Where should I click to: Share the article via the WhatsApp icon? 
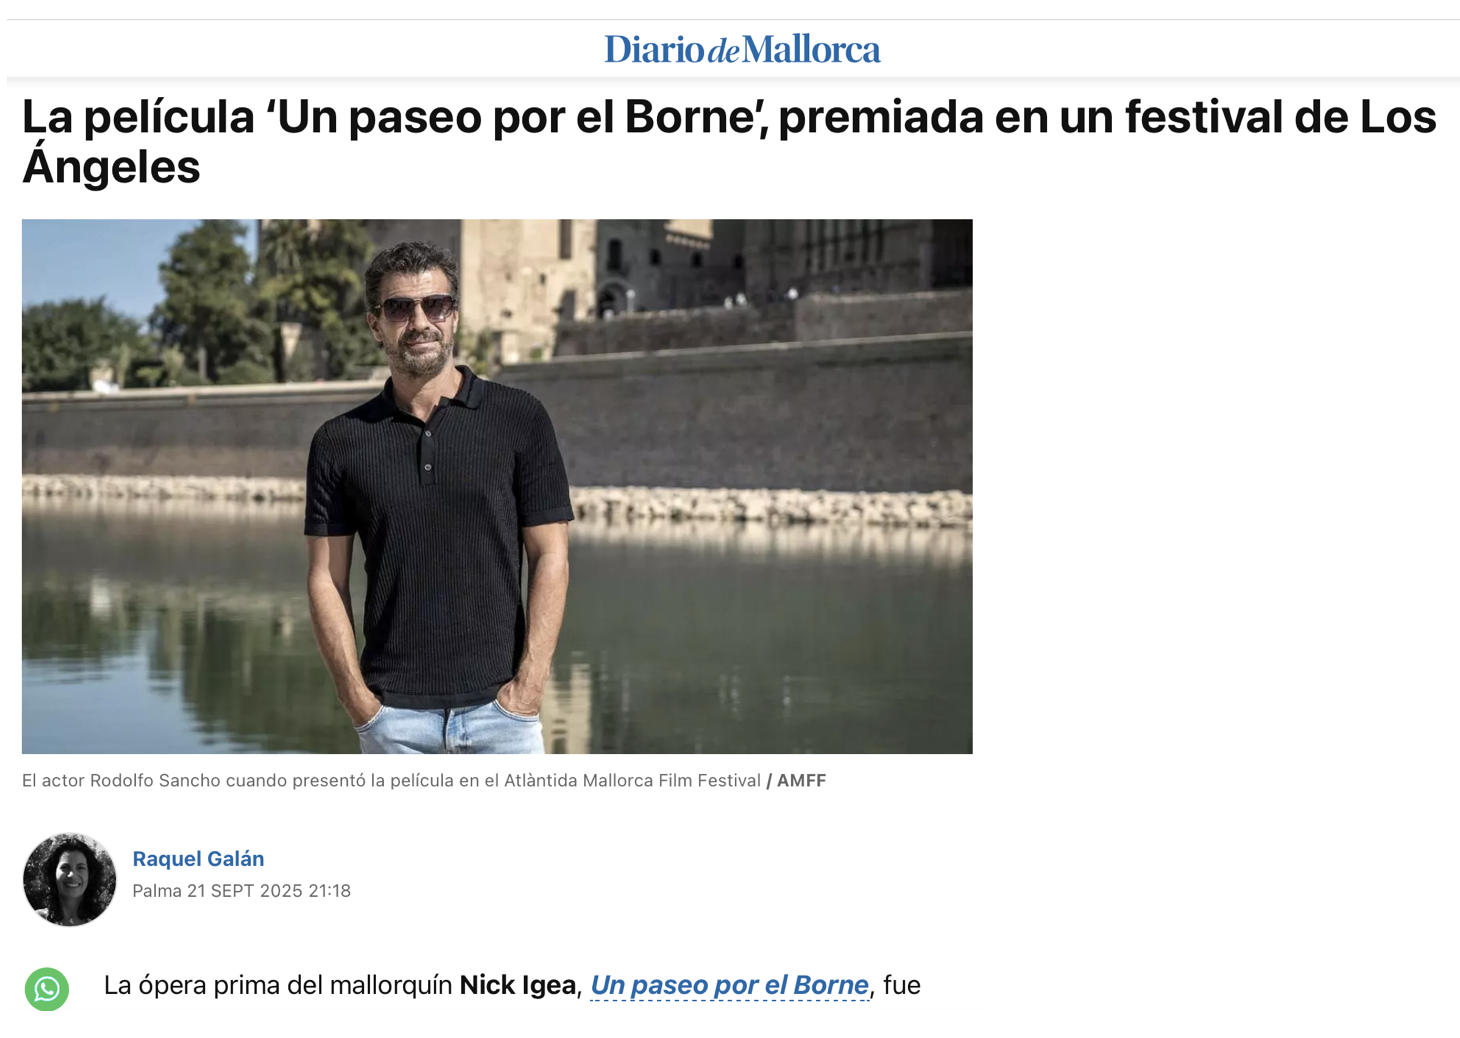point(47,989)
